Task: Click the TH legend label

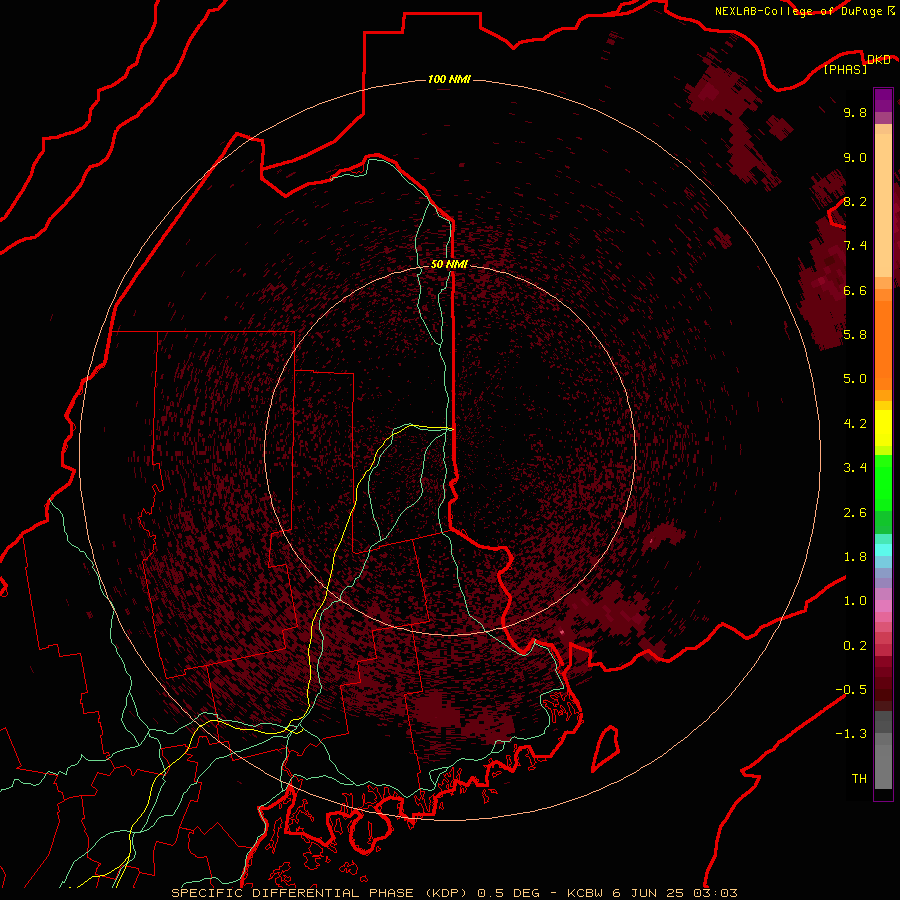Action: (x=859, y=779)
